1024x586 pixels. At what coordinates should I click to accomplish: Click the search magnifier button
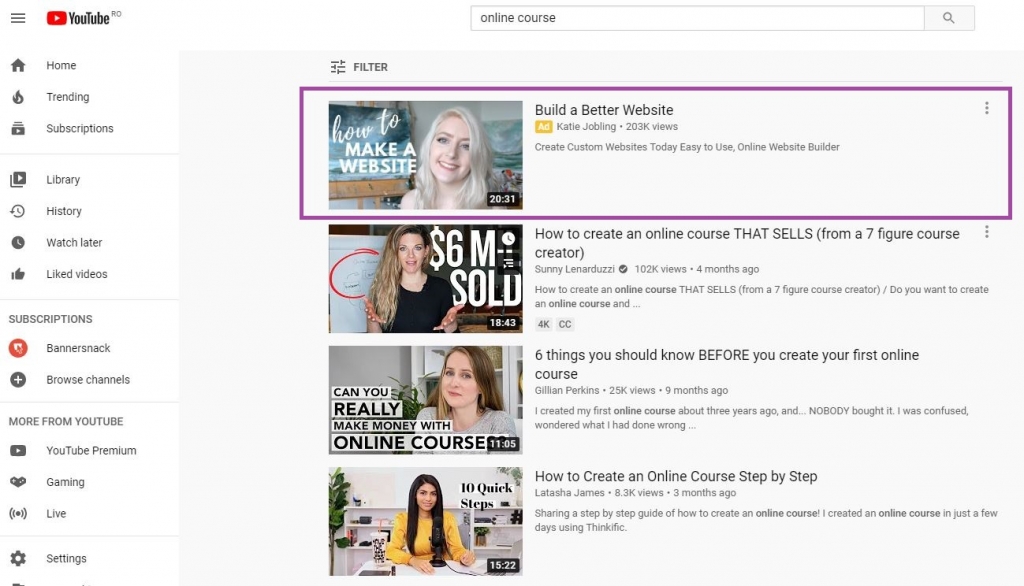[948, 17]
